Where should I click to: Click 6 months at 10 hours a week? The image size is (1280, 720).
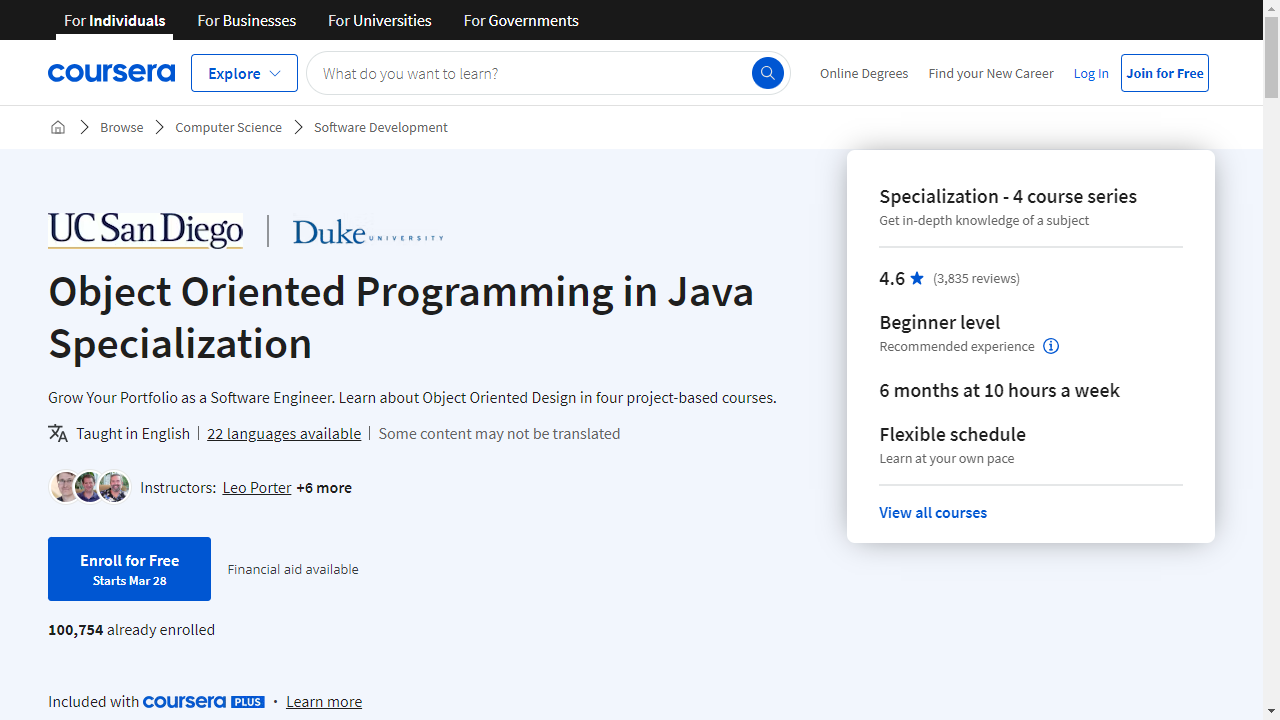pyautogui.click(x=1000, y=390)
